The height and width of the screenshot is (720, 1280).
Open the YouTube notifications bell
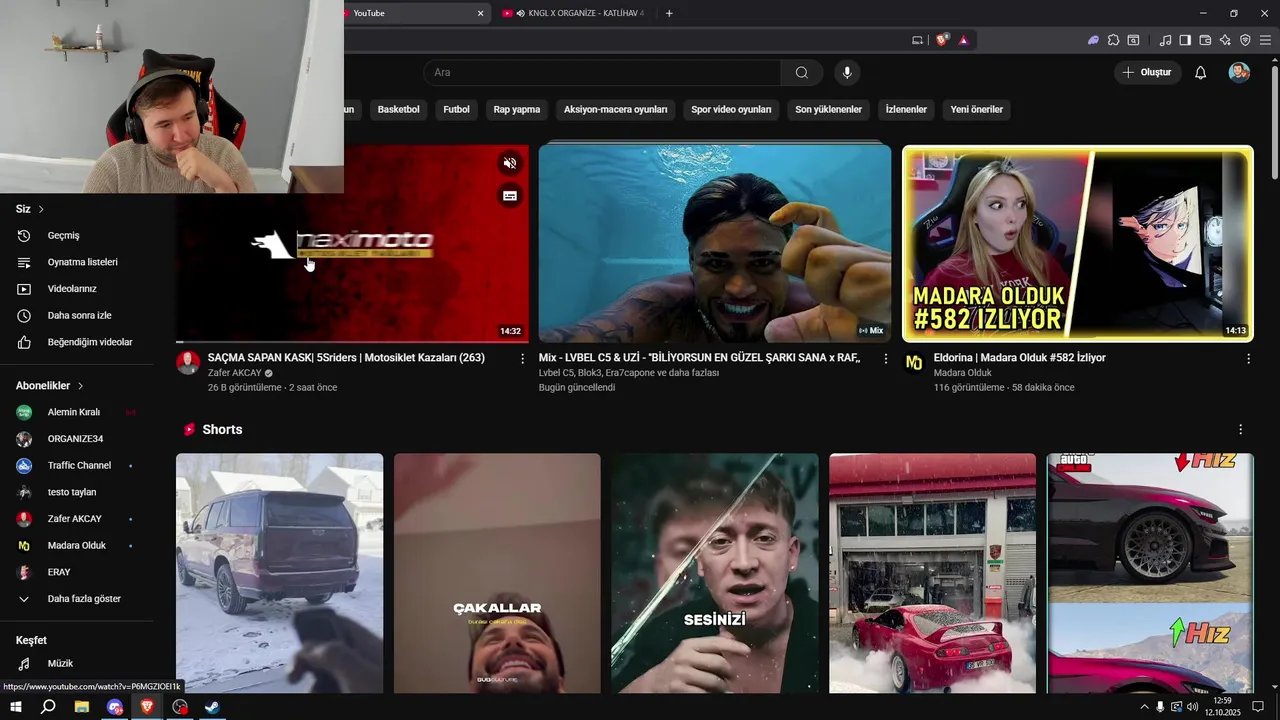pyautogui.click(x=1201, y=72)
